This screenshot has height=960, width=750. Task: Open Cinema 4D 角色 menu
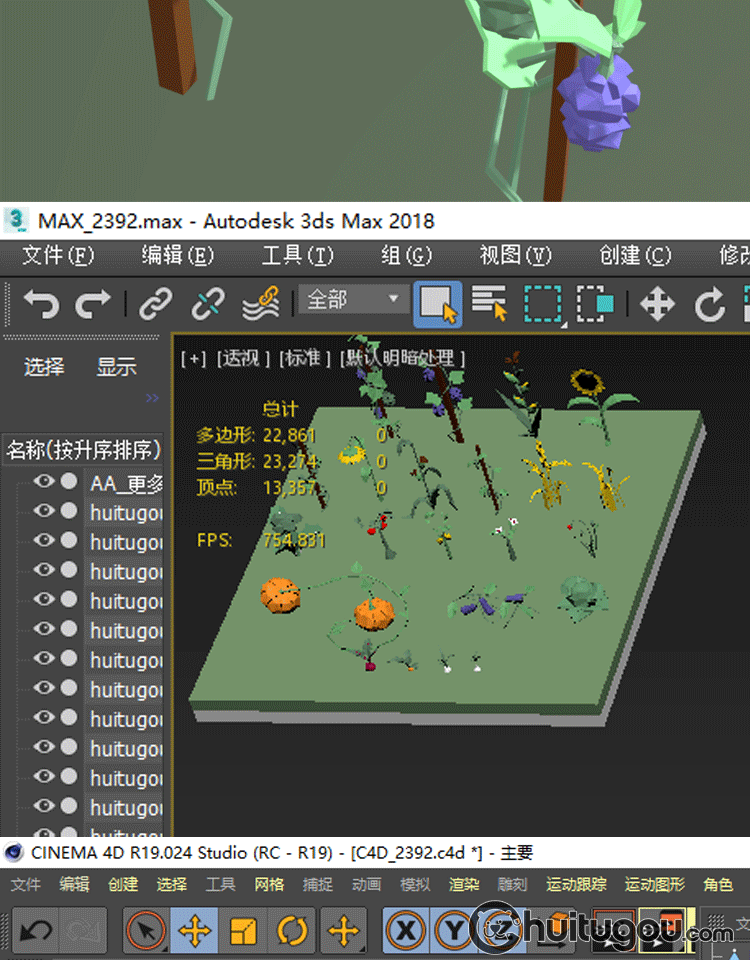tap(718, 884)
